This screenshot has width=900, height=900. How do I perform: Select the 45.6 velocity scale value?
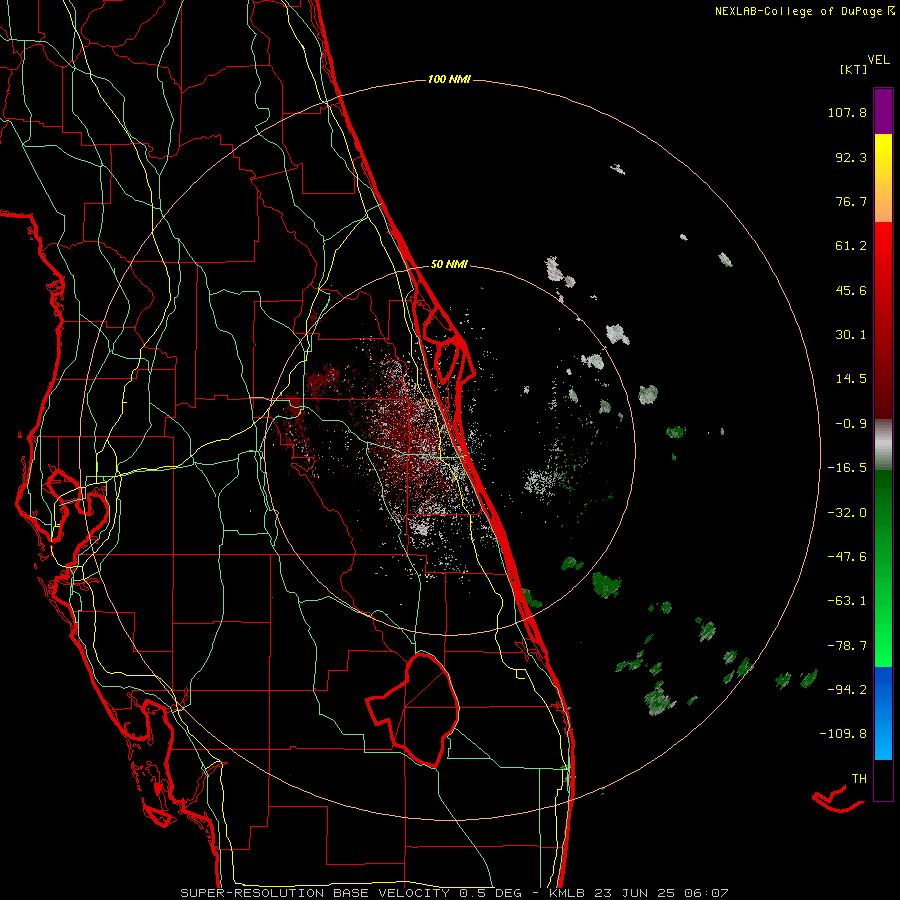tap(851, 290)
